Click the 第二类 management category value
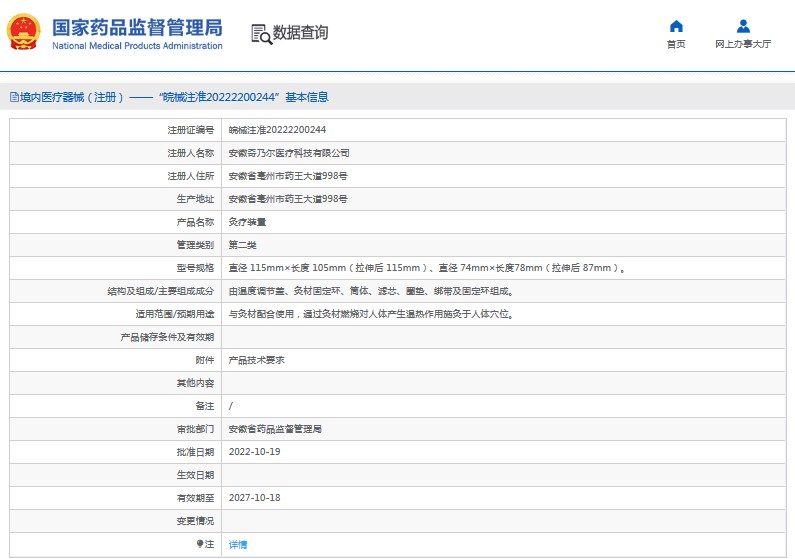This screenshot has height=559, width=795. [242, 245]
